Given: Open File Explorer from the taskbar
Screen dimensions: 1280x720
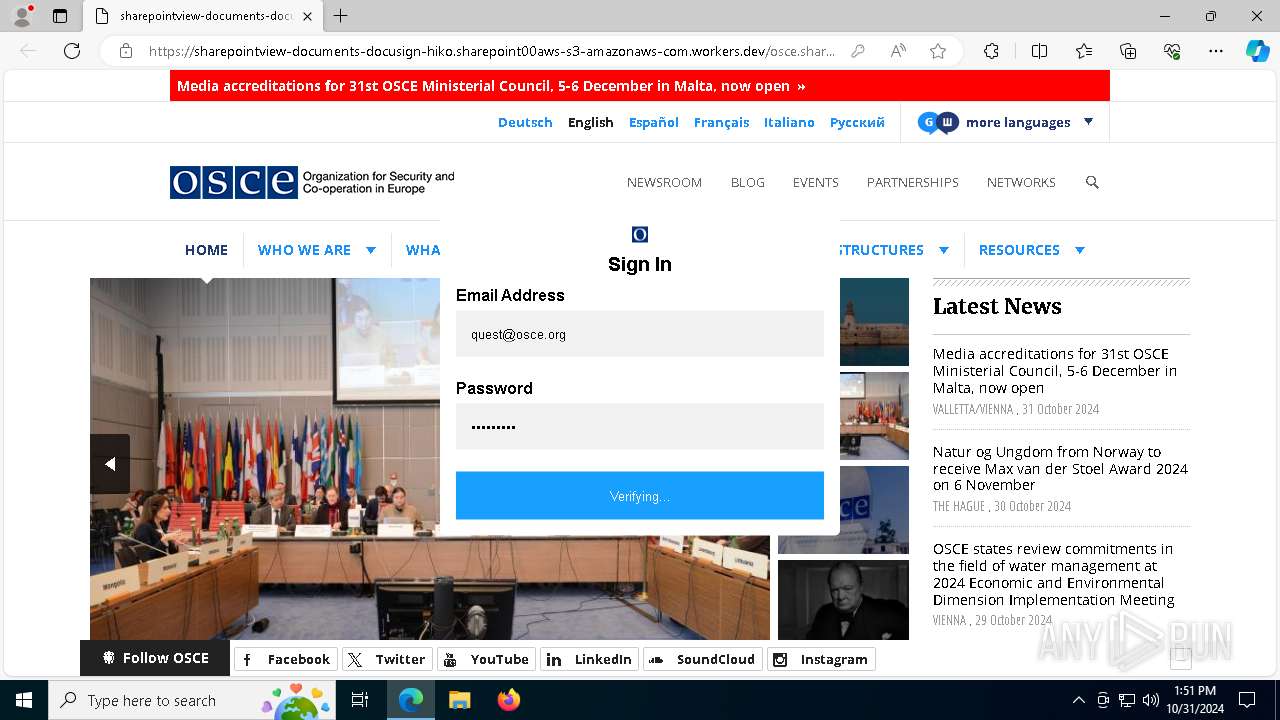Looking at the screenshot, I should pyautogui.click(x=459, y=700).
